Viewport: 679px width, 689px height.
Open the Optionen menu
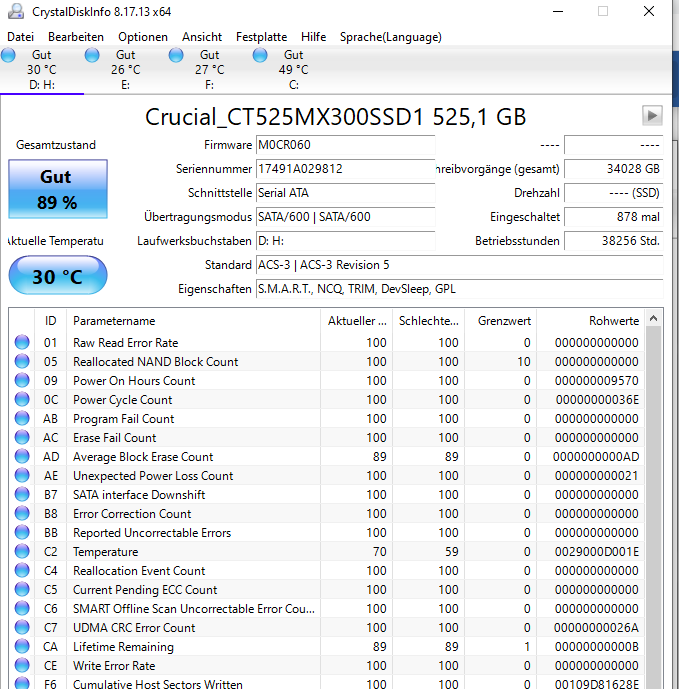[143, 37]
